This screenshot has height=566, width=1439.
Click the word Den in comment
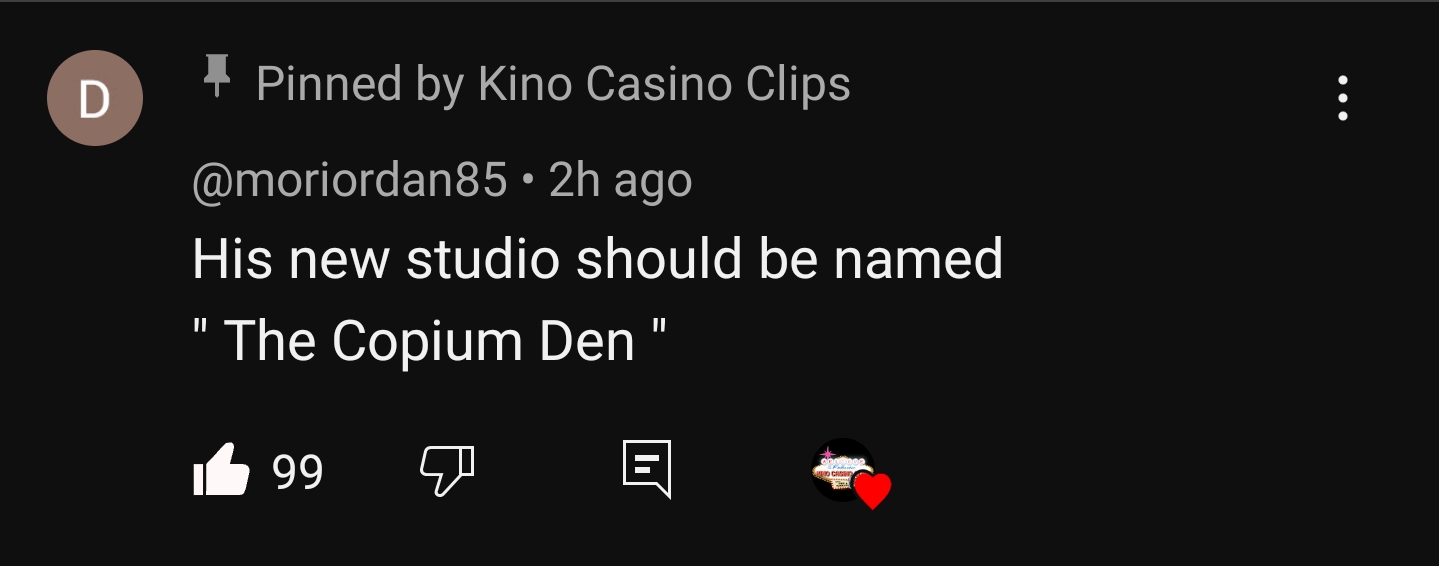click(x=587, y=342)
